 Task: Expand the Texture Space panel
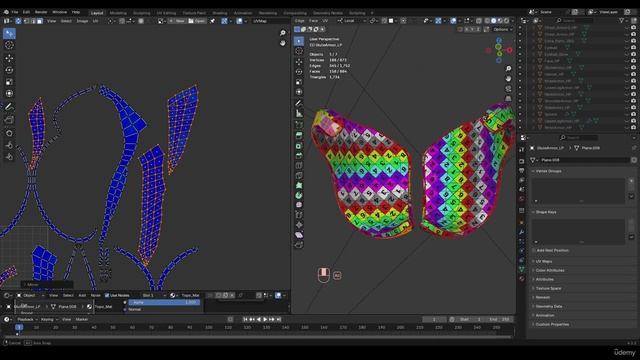pos(549,288)
